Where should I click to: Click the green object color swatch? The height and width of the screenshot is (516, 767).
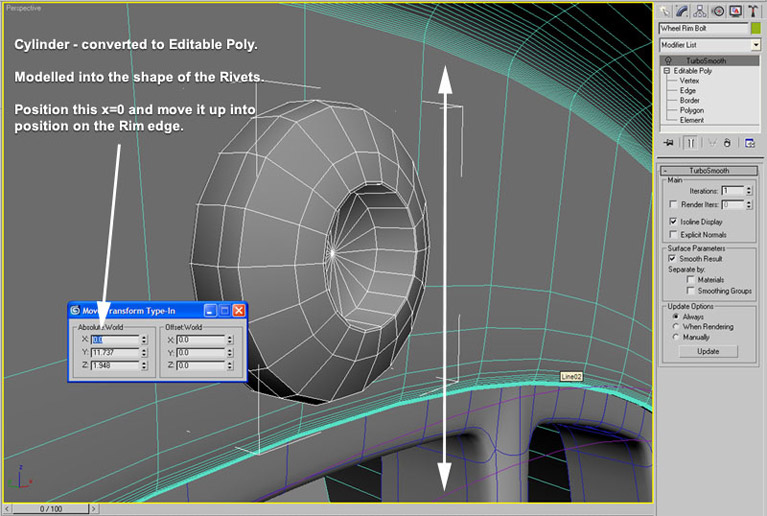(x=755, y=28)
